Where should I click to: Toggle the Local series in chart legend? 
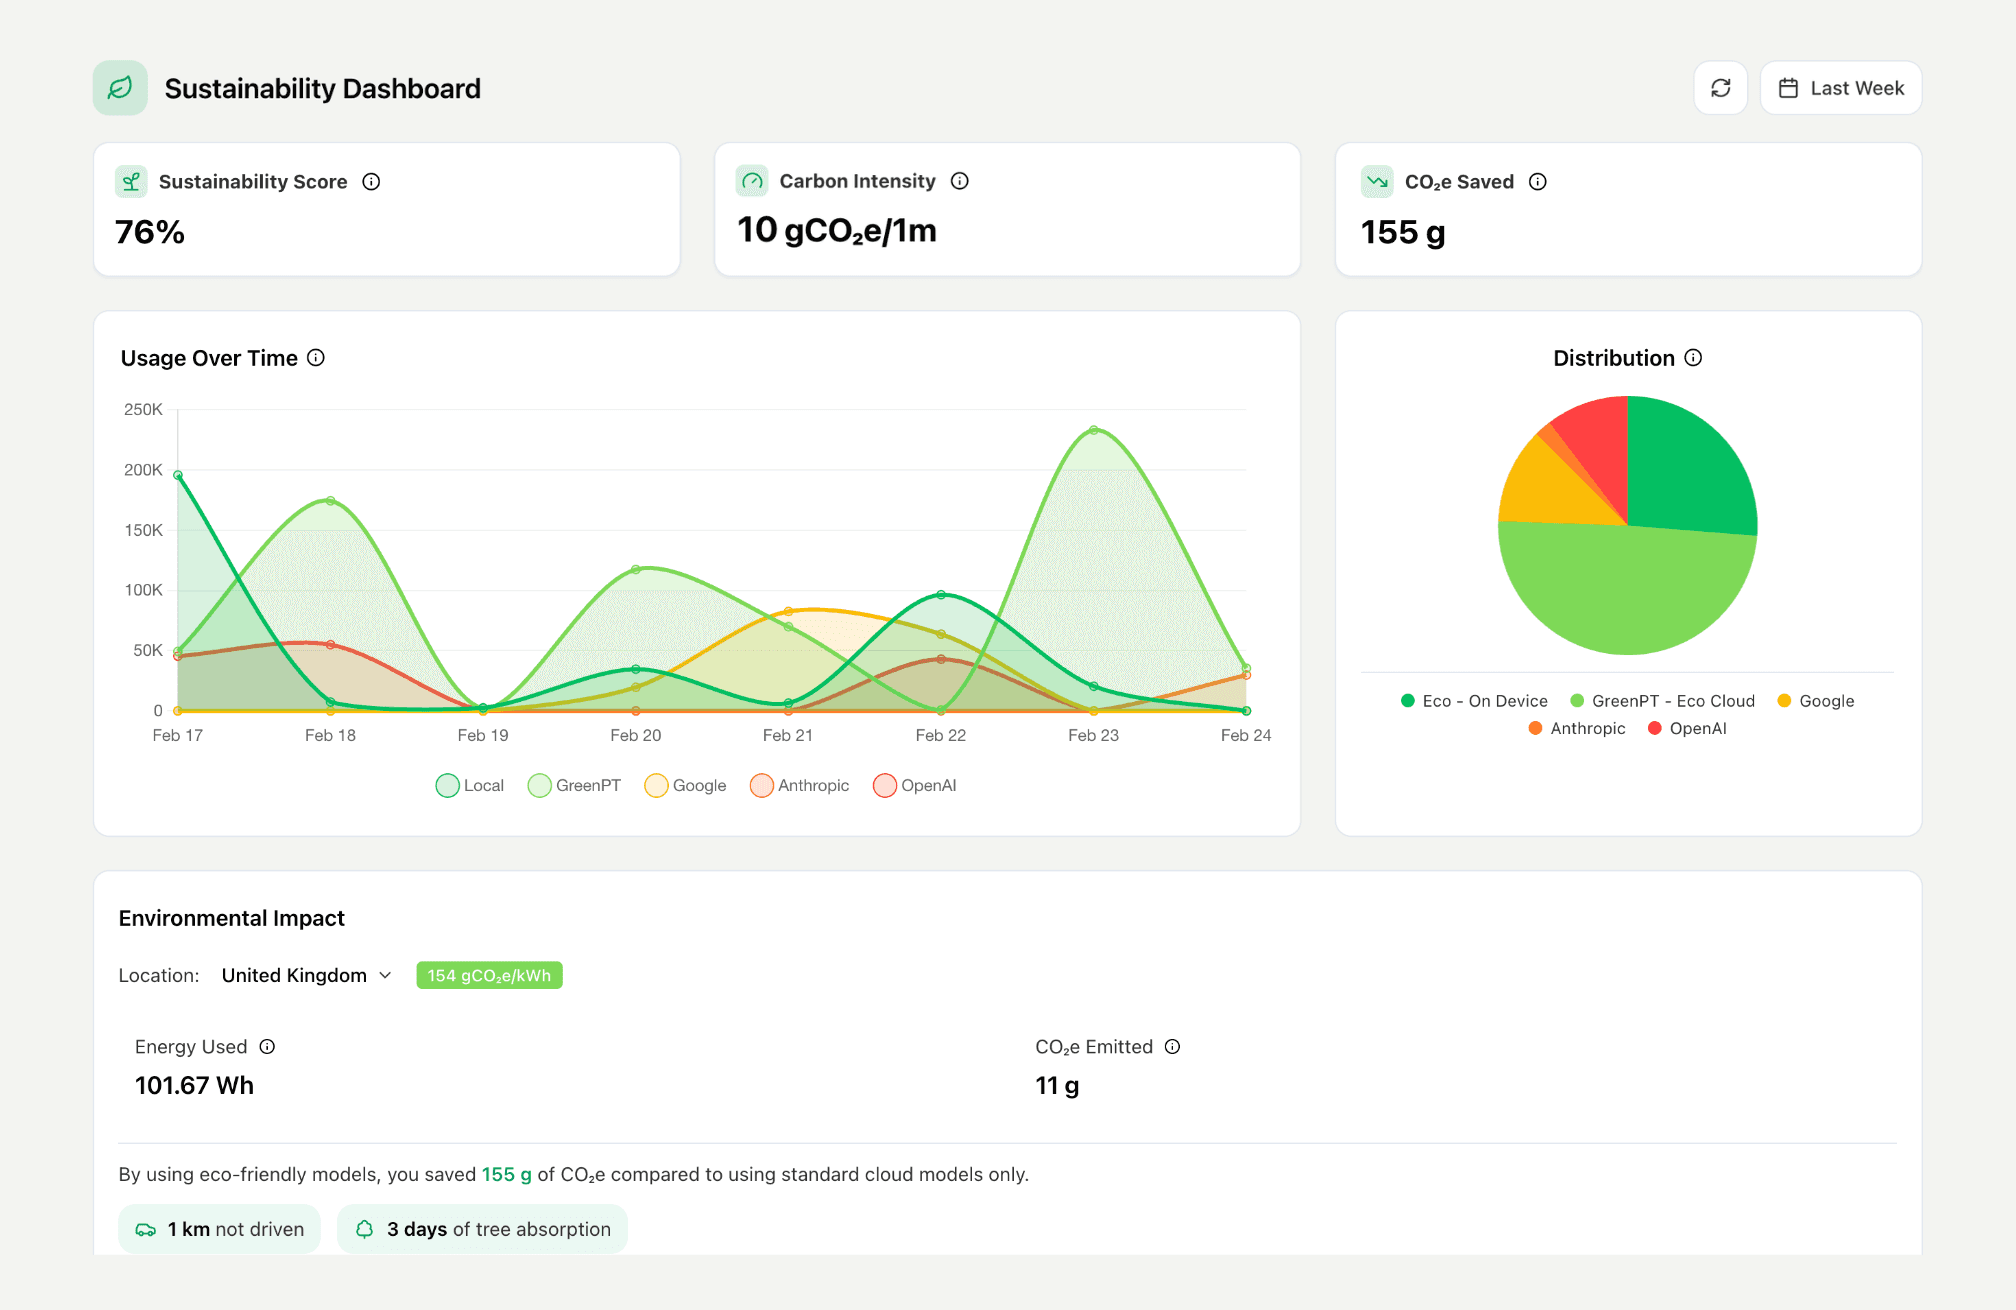(470, 786)
